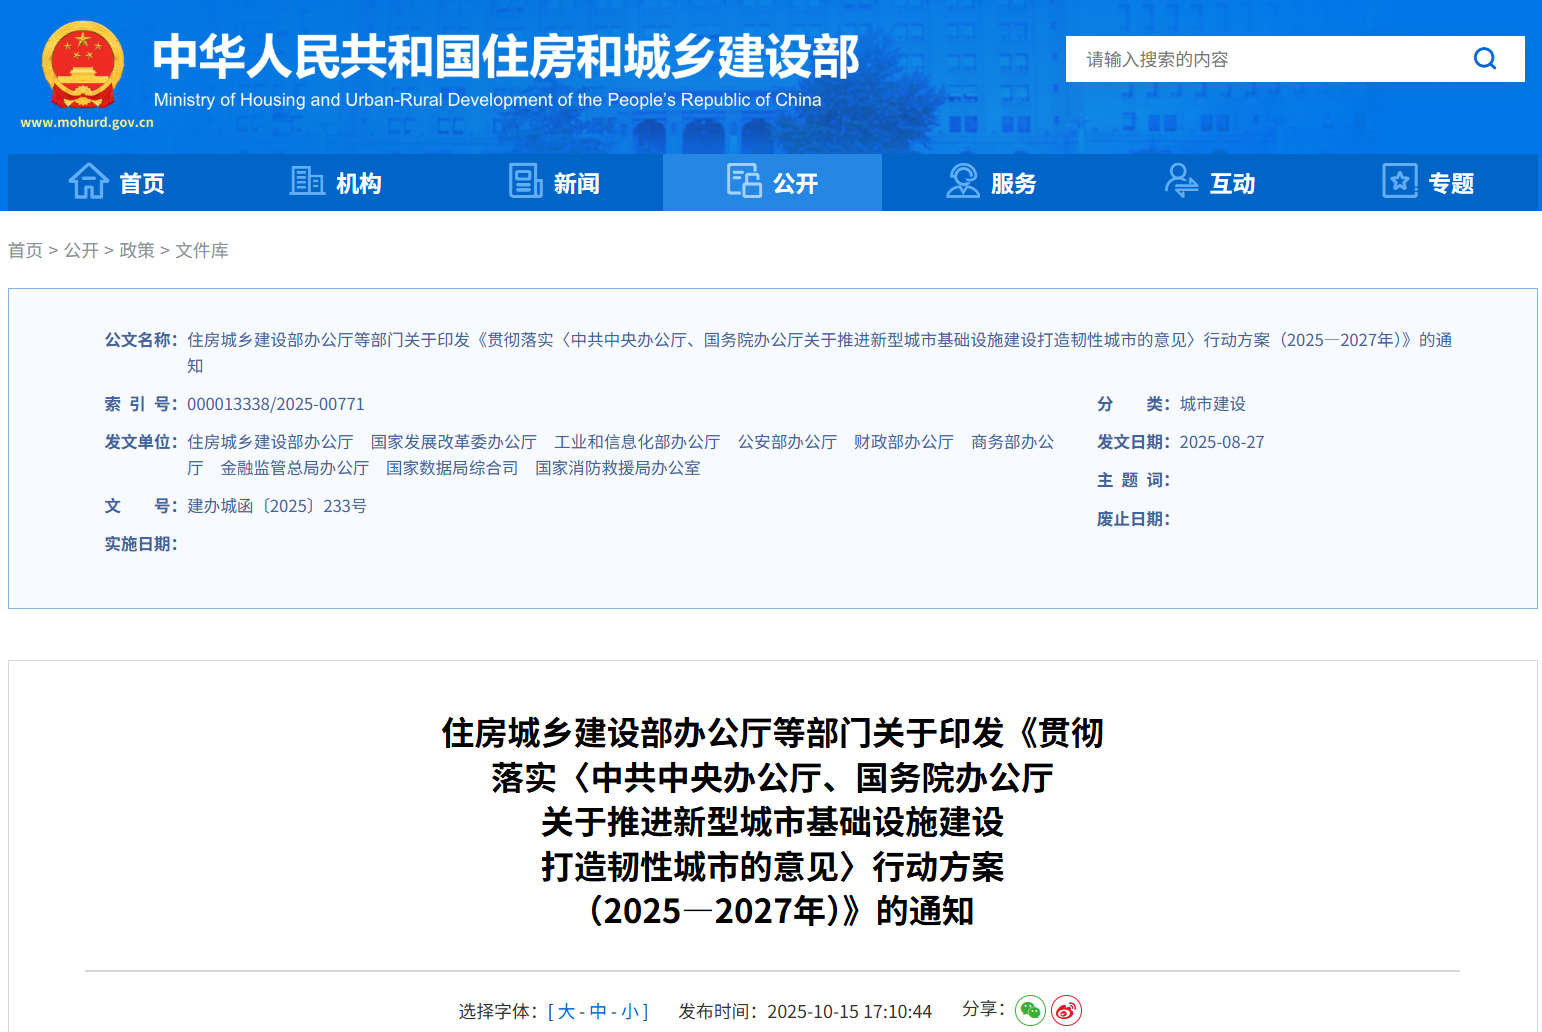This screenshot has width=1542, height=1032.
Task: Click the home house icon
Action: coord(88,182)
